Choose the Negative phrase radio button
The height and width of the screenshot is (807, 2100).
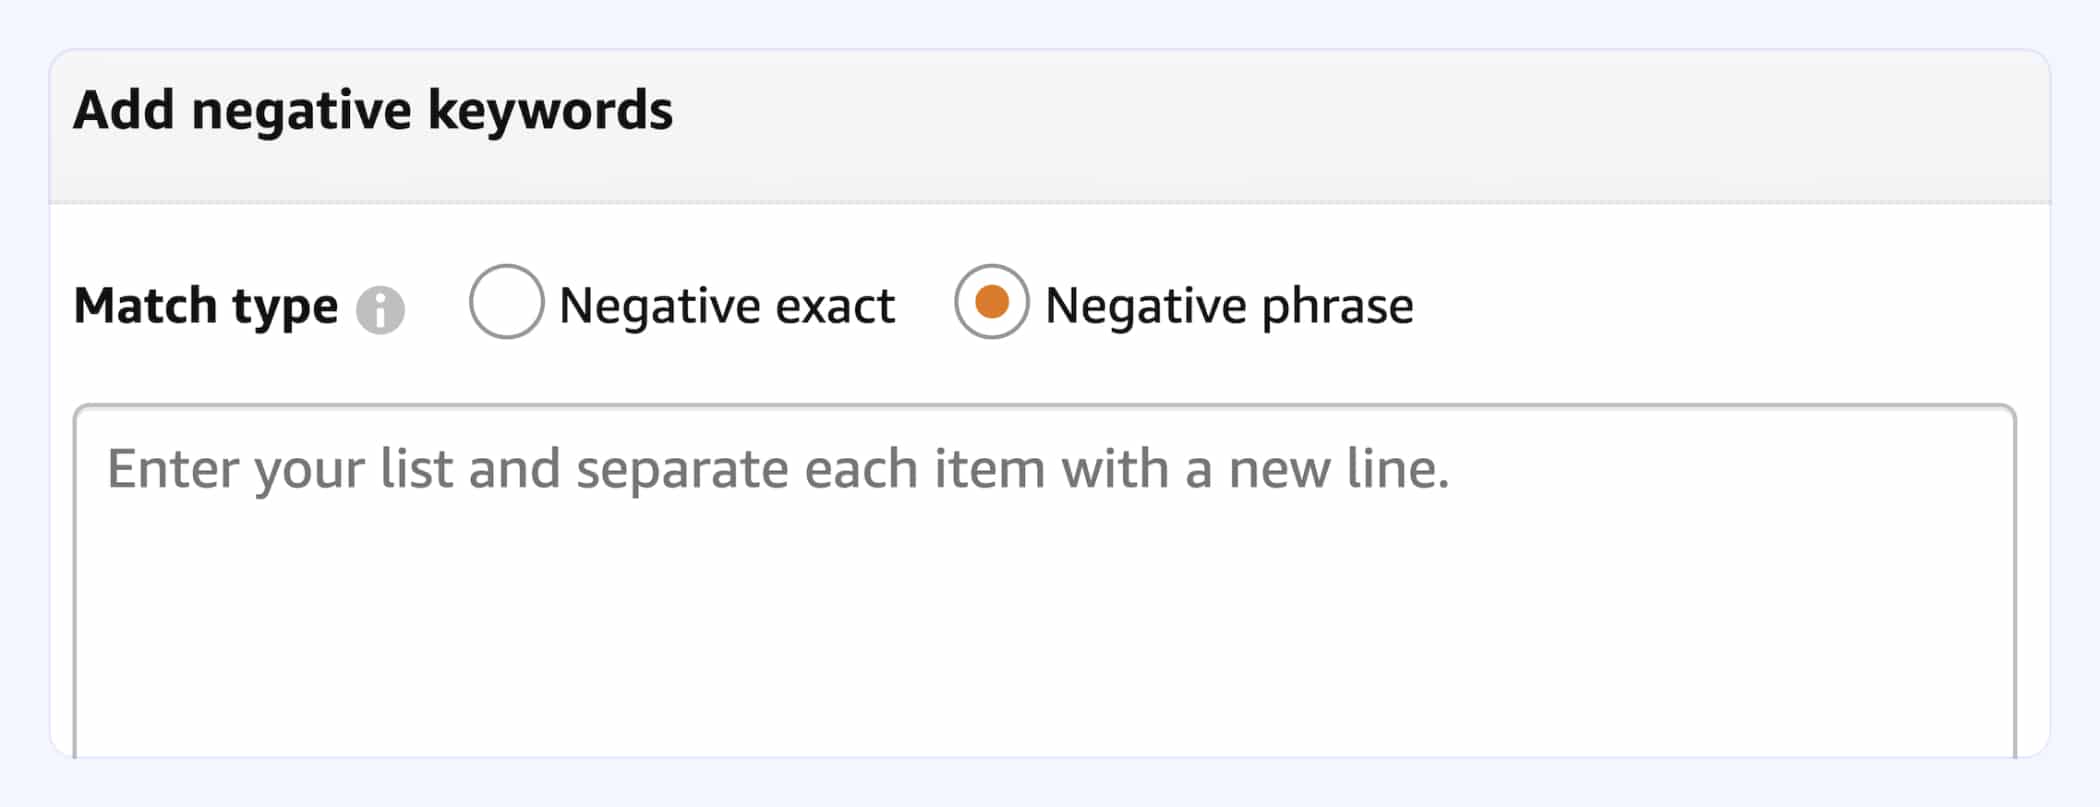click(x=991, y=302)
